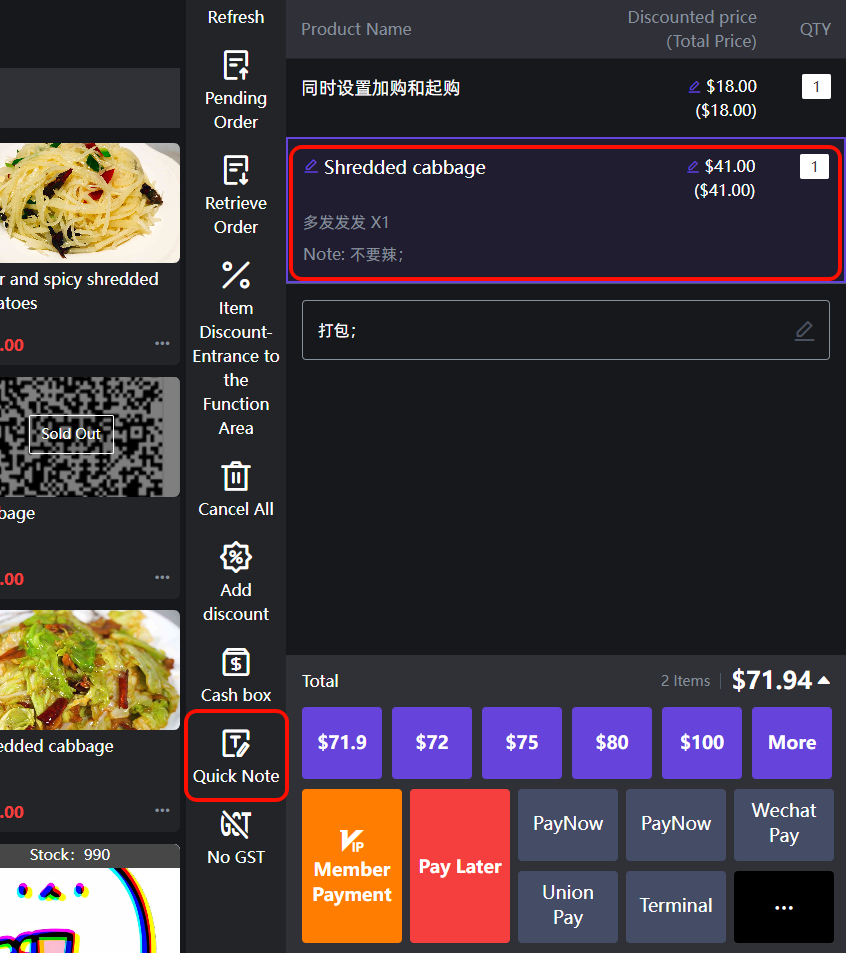Screen dimensions: 846x953
Task: Show more payment methods with ellipsis
Action: (x=783, y=906)
